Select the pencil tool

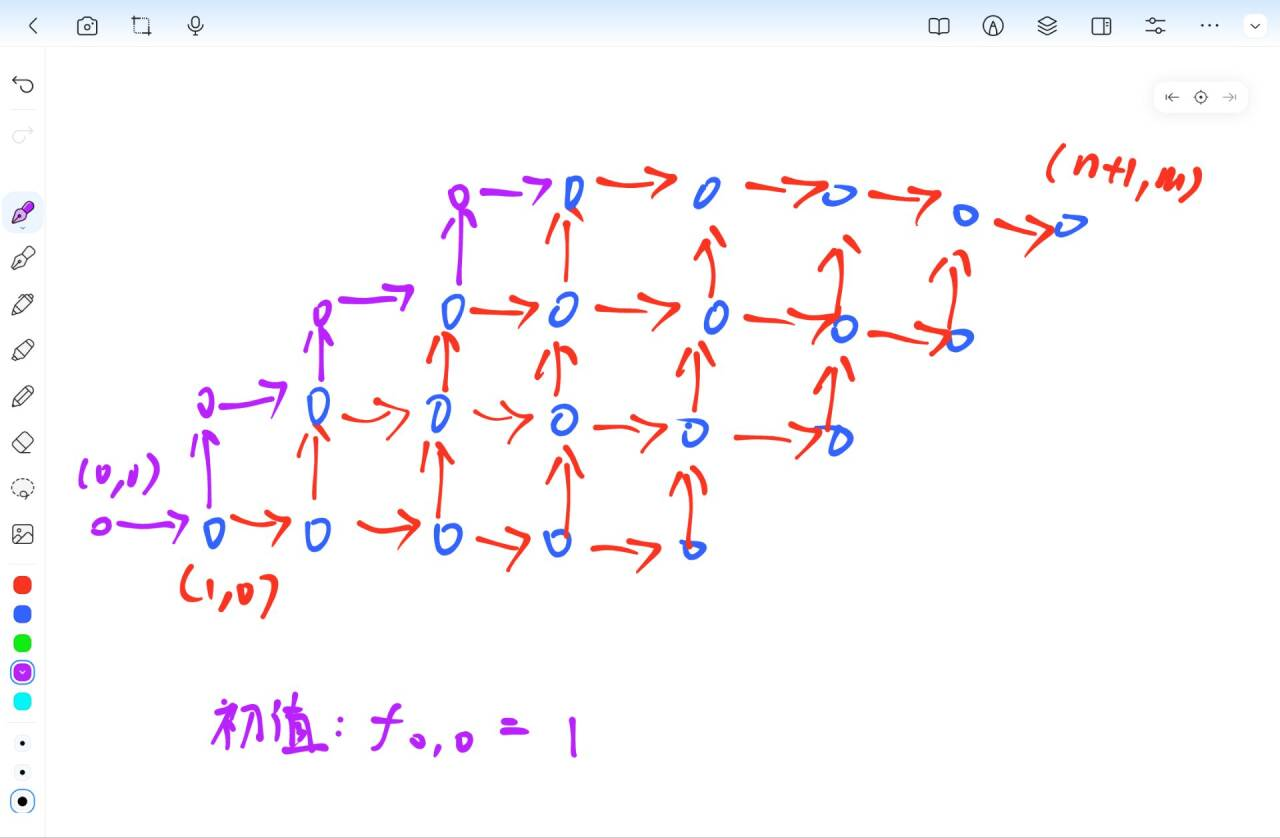pos(23,396)
